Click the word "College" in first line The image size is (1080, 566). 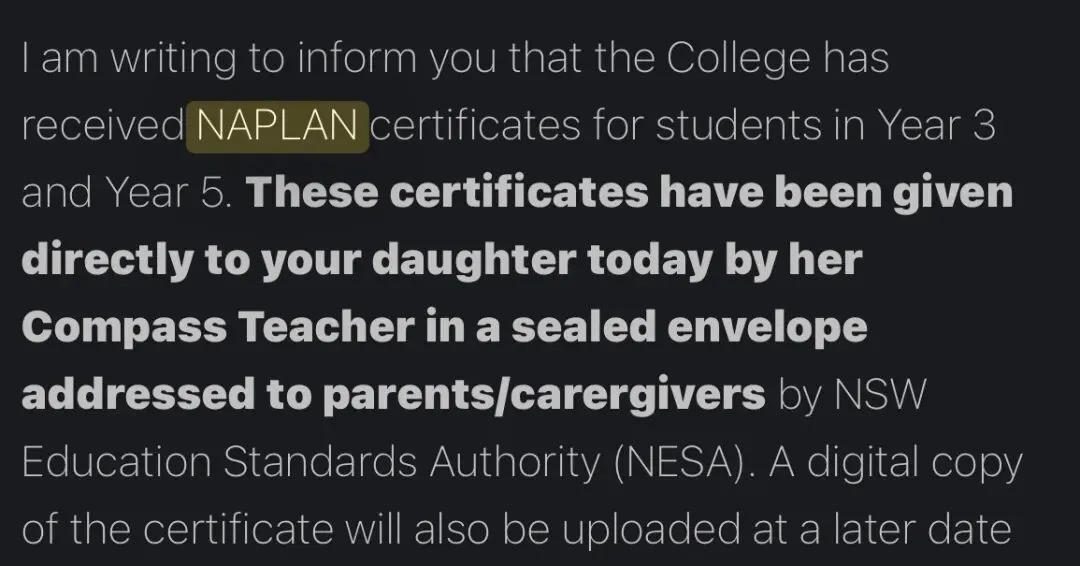click(739, 59)
